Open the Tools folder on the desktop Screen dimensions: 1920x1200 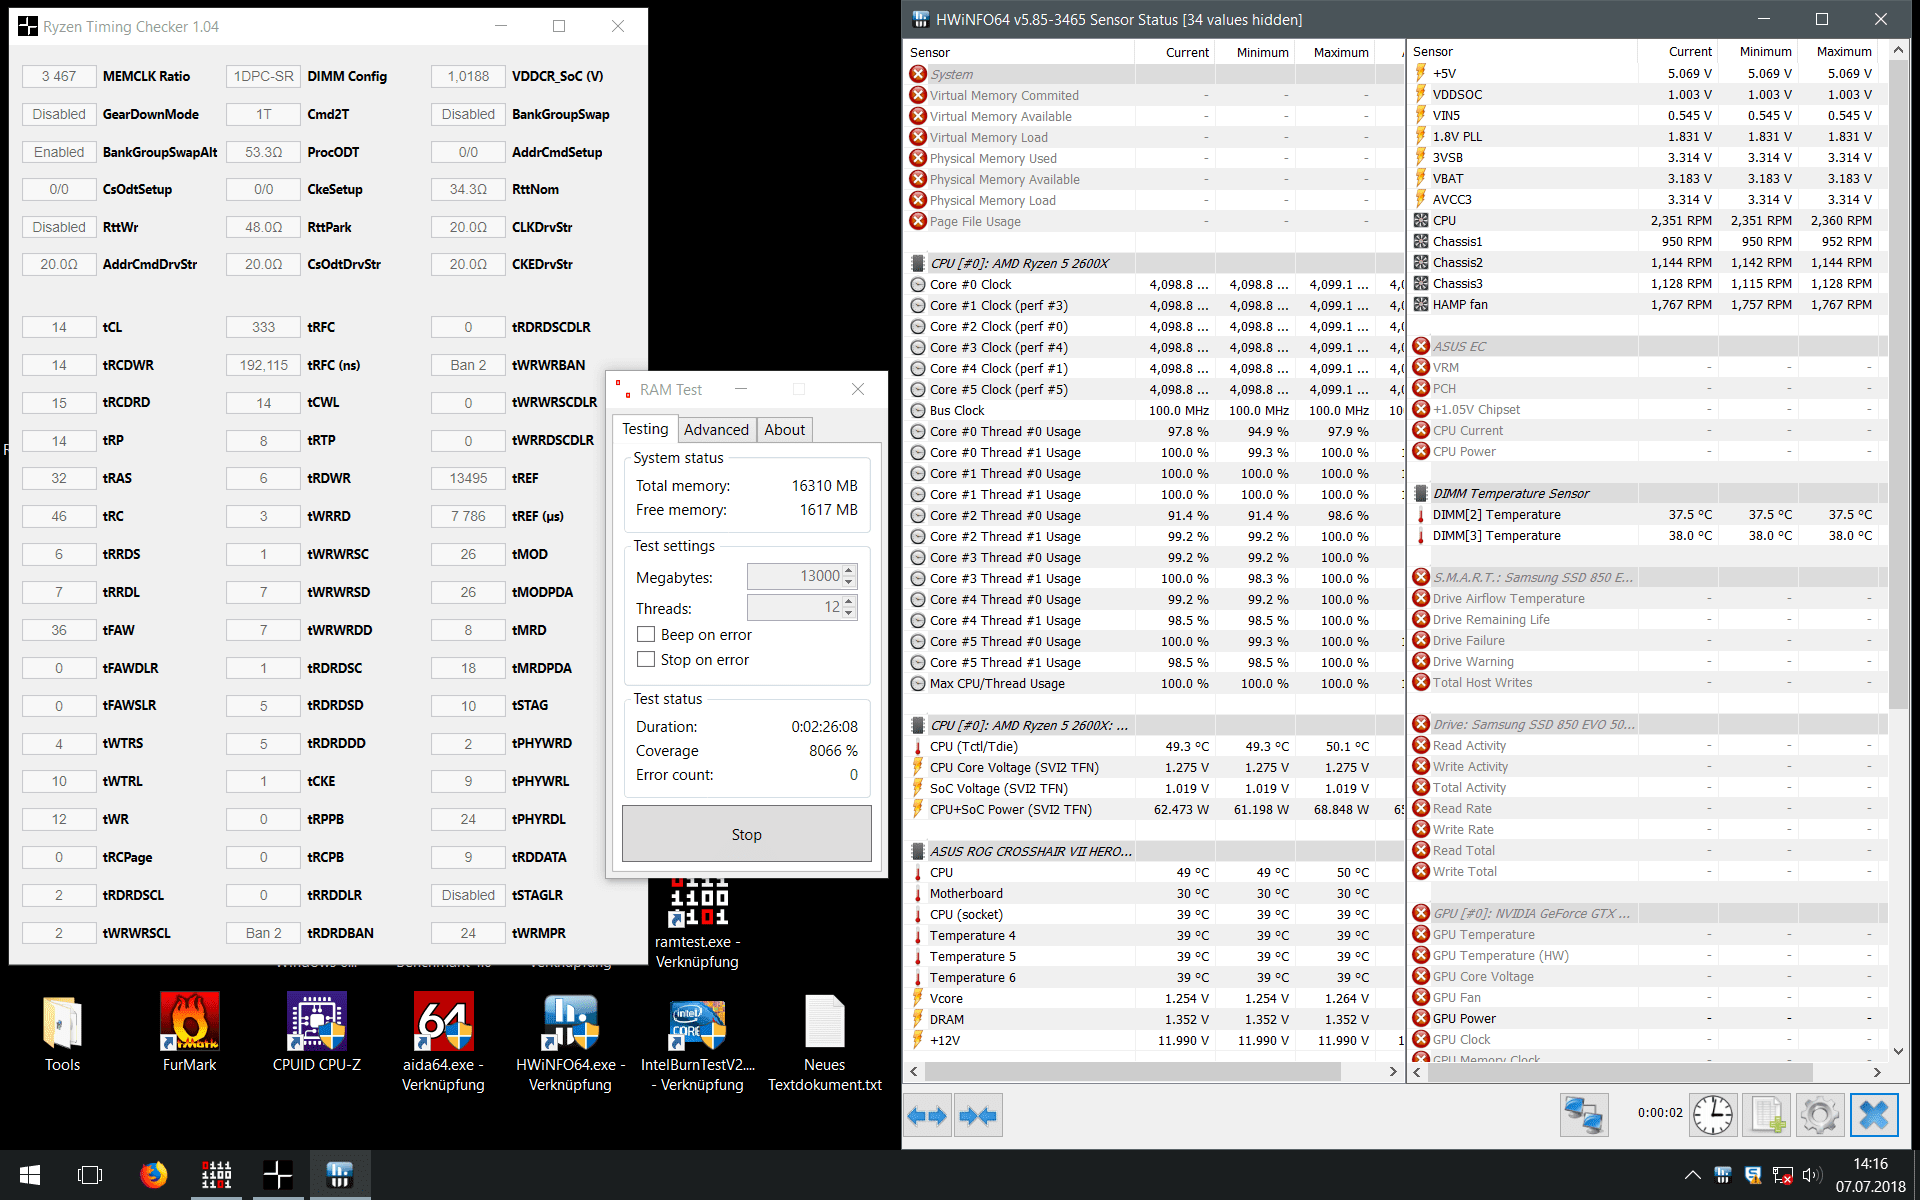click(x=62, y=1034)
